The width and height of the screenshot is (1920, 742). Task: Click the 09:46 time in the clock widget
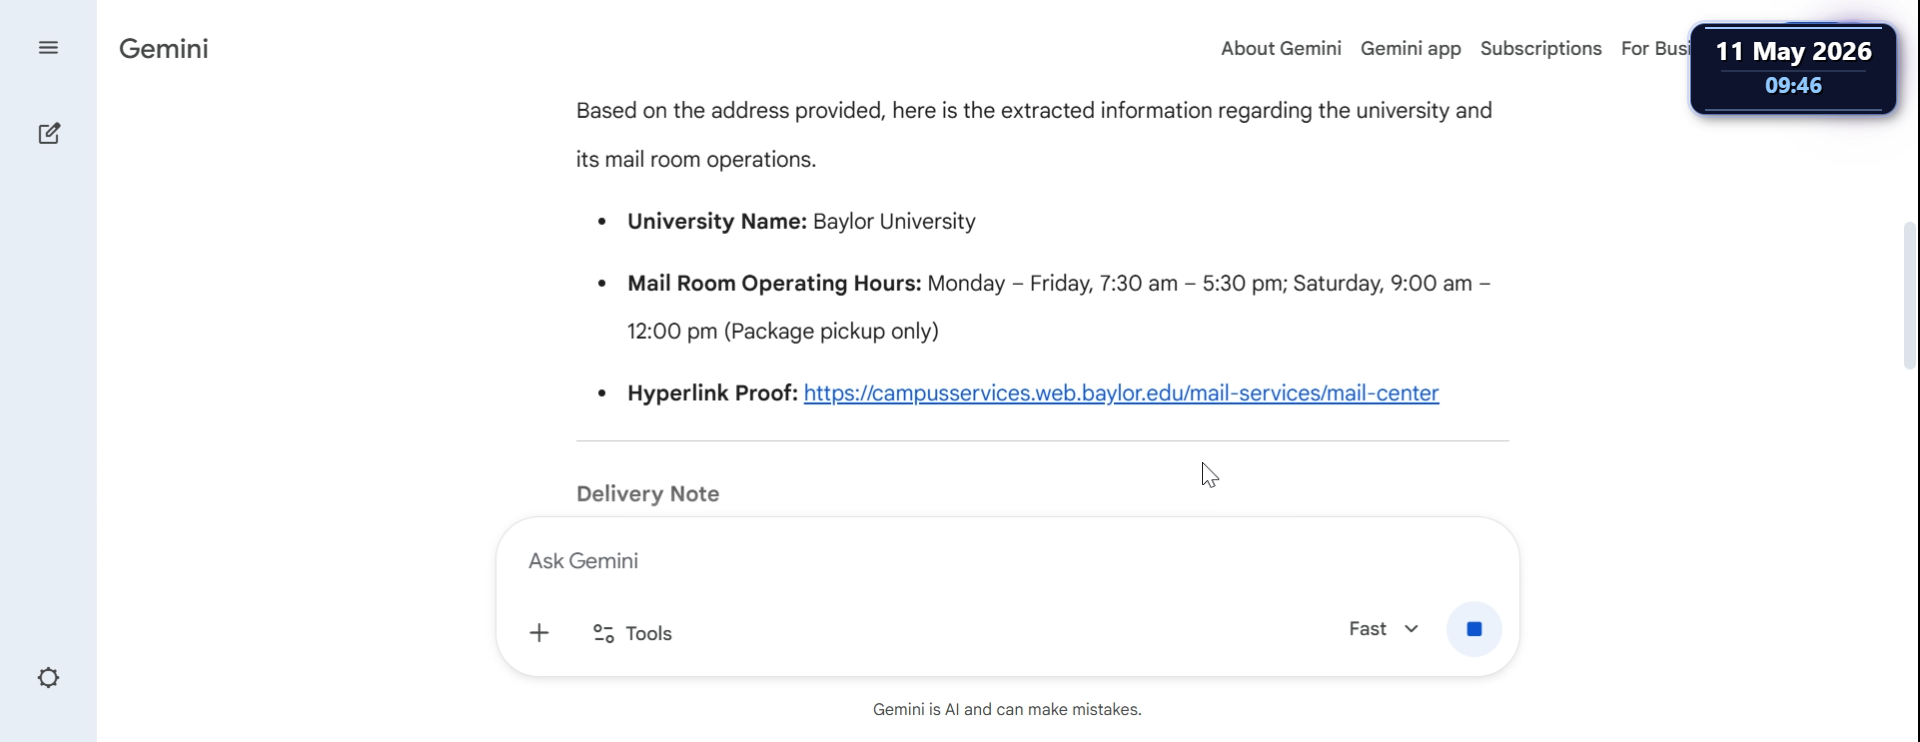click(1793, 86)
